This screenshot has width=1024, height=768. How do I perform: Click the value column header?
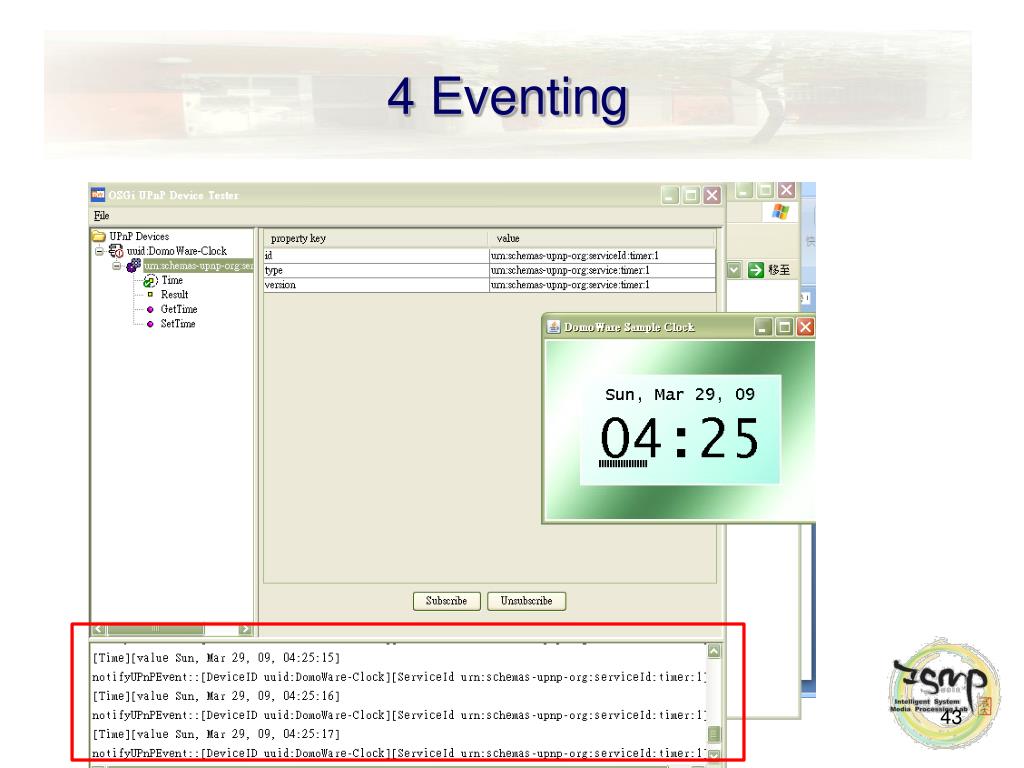[601, 238]
